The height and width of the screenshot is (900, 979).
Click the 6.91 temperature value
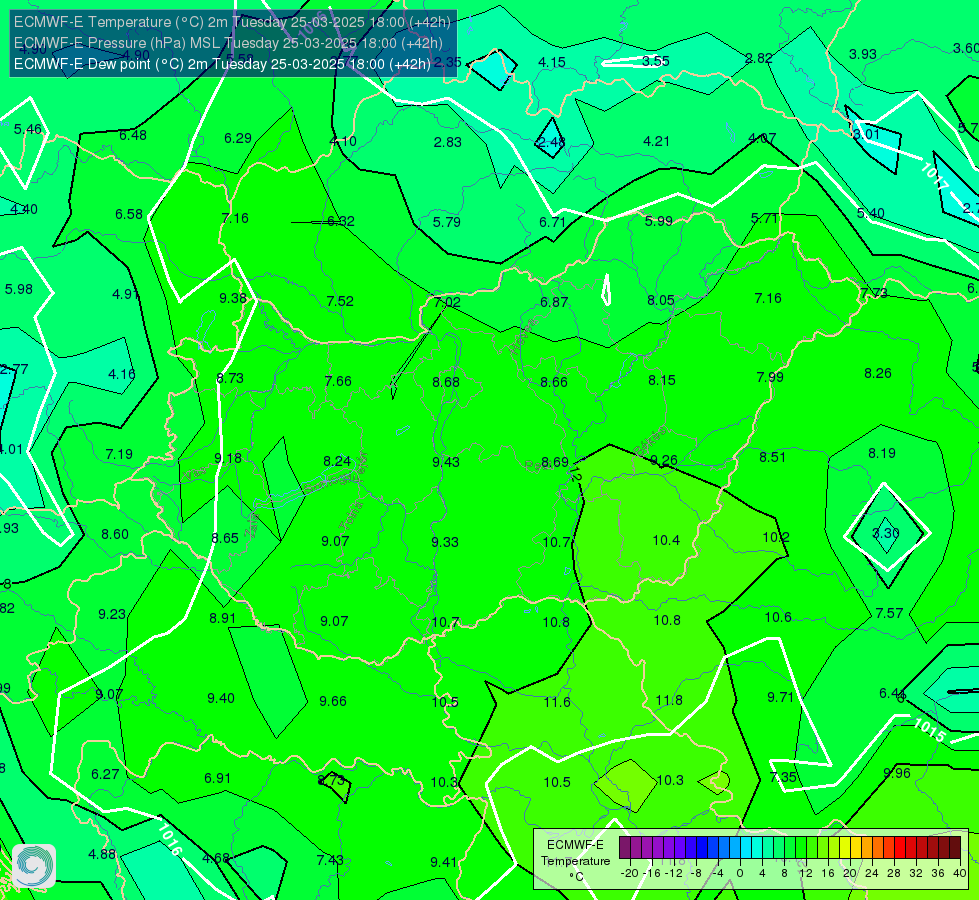point(217,778)
